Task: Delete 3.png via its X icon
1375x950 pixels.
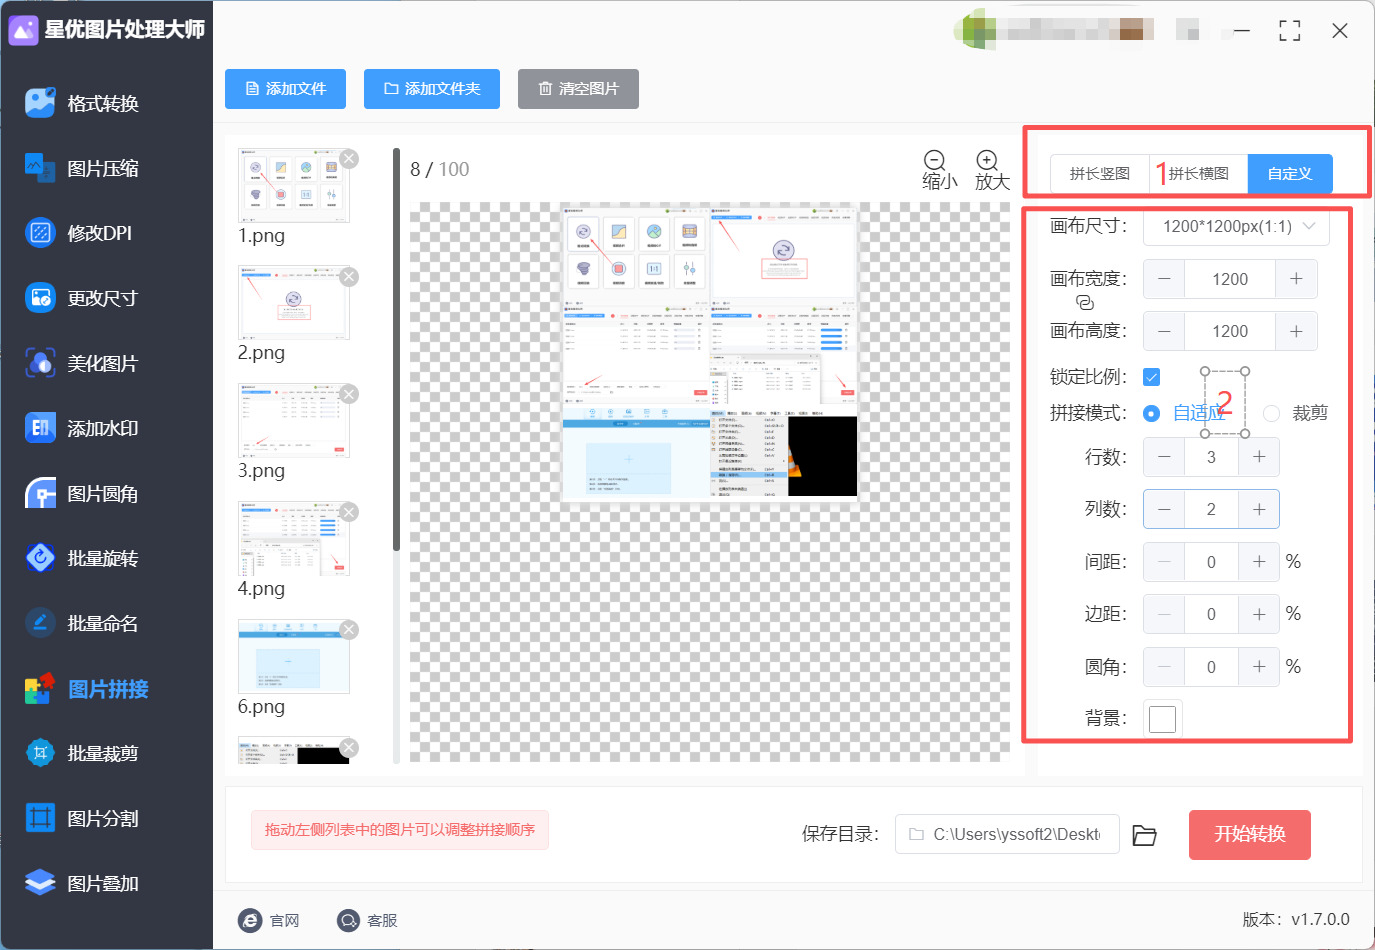Action: click(349, 395)
